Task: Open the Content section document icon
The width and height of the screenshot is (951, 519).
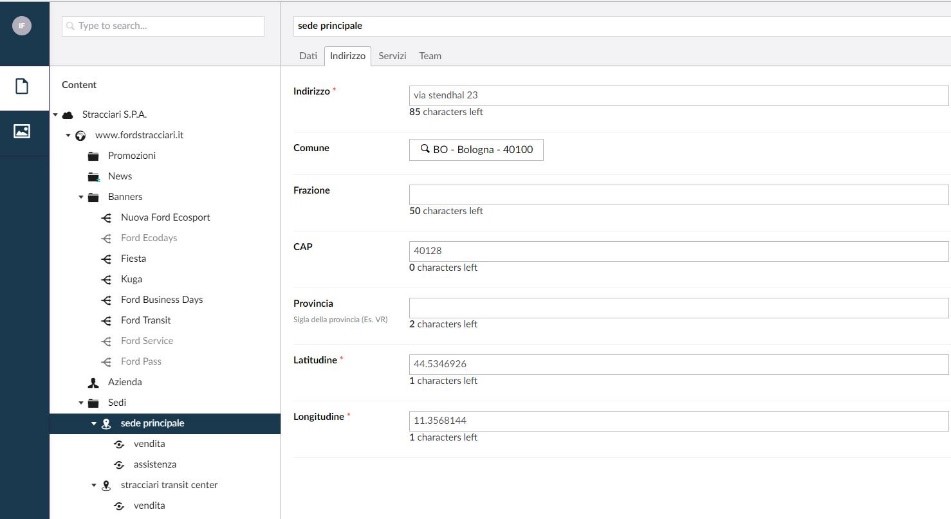Action: coord(22,86)
